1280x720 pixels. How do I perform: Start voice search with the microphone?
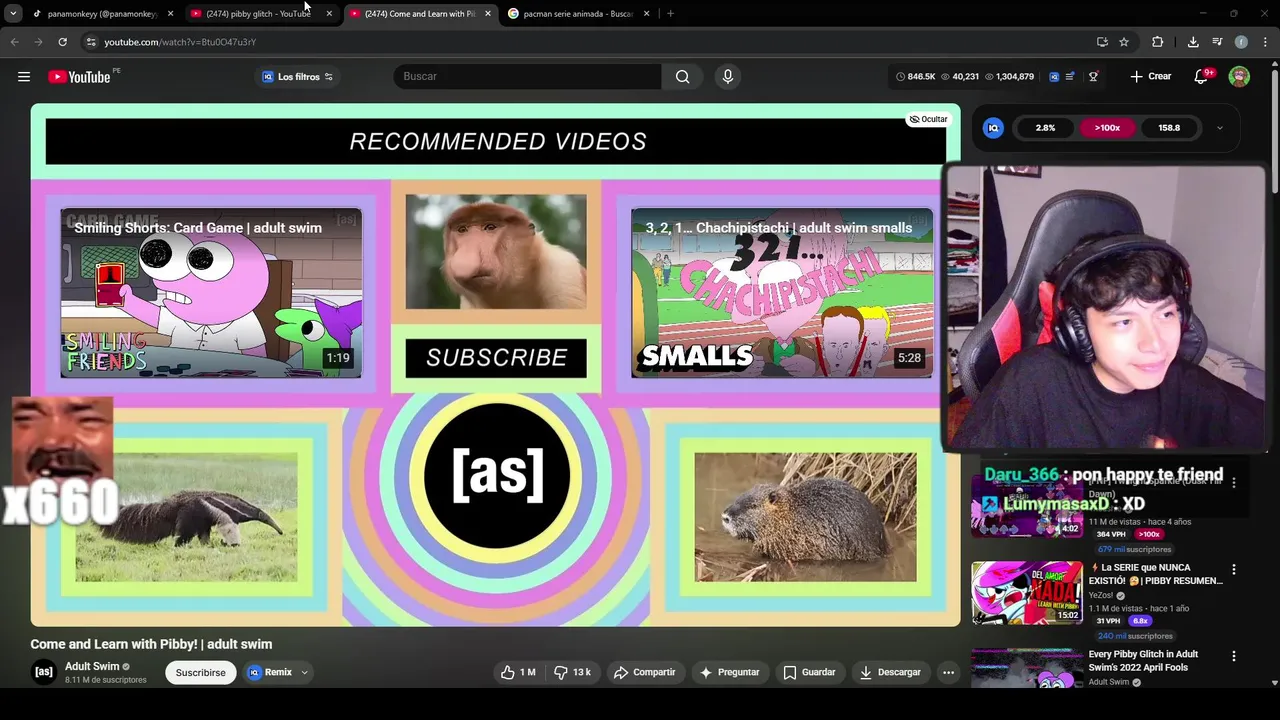pos(727,77)
